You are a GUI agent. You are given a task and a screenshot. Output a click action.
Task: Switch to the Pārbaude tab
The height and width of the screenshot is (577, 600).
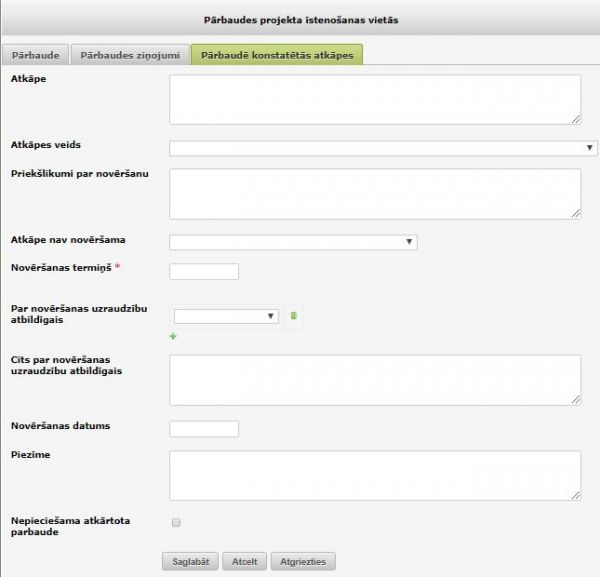[x=35, y=55]
